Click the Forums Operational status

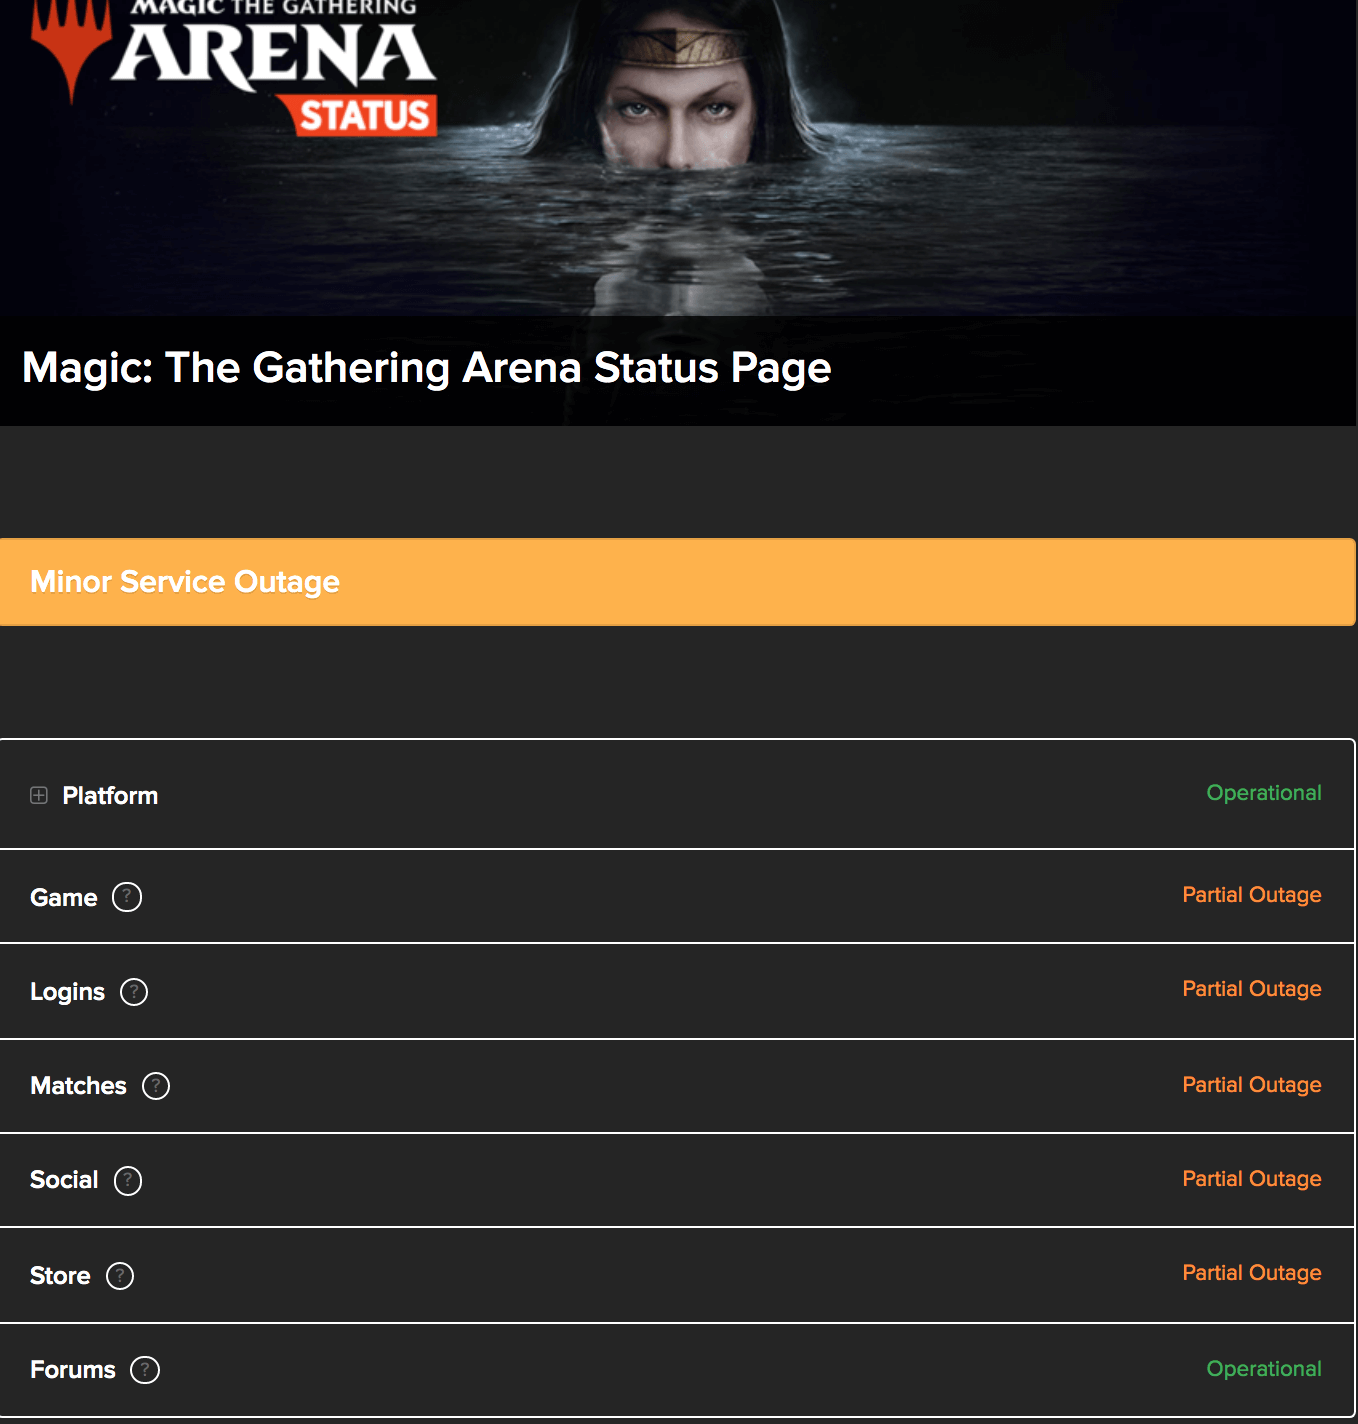click(x=1264, y=1369)
